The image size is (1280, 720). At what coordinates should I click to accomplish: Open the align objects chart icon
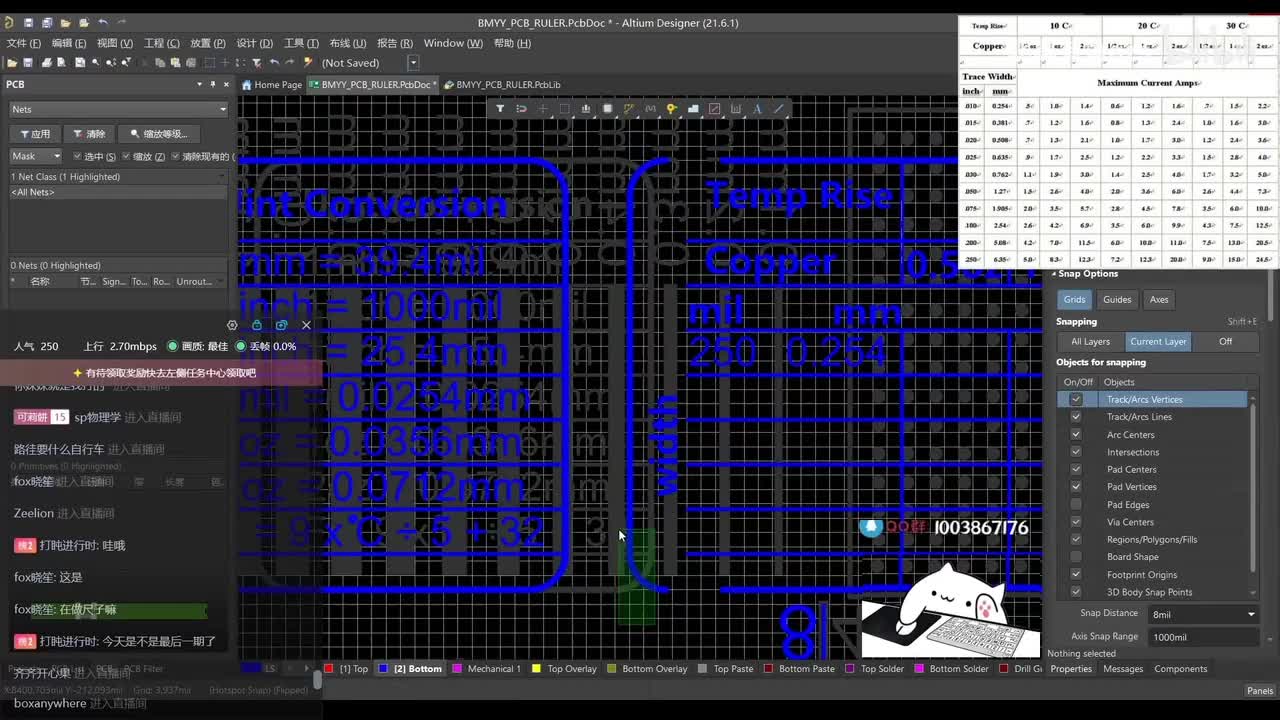click(x=585, y=109)
